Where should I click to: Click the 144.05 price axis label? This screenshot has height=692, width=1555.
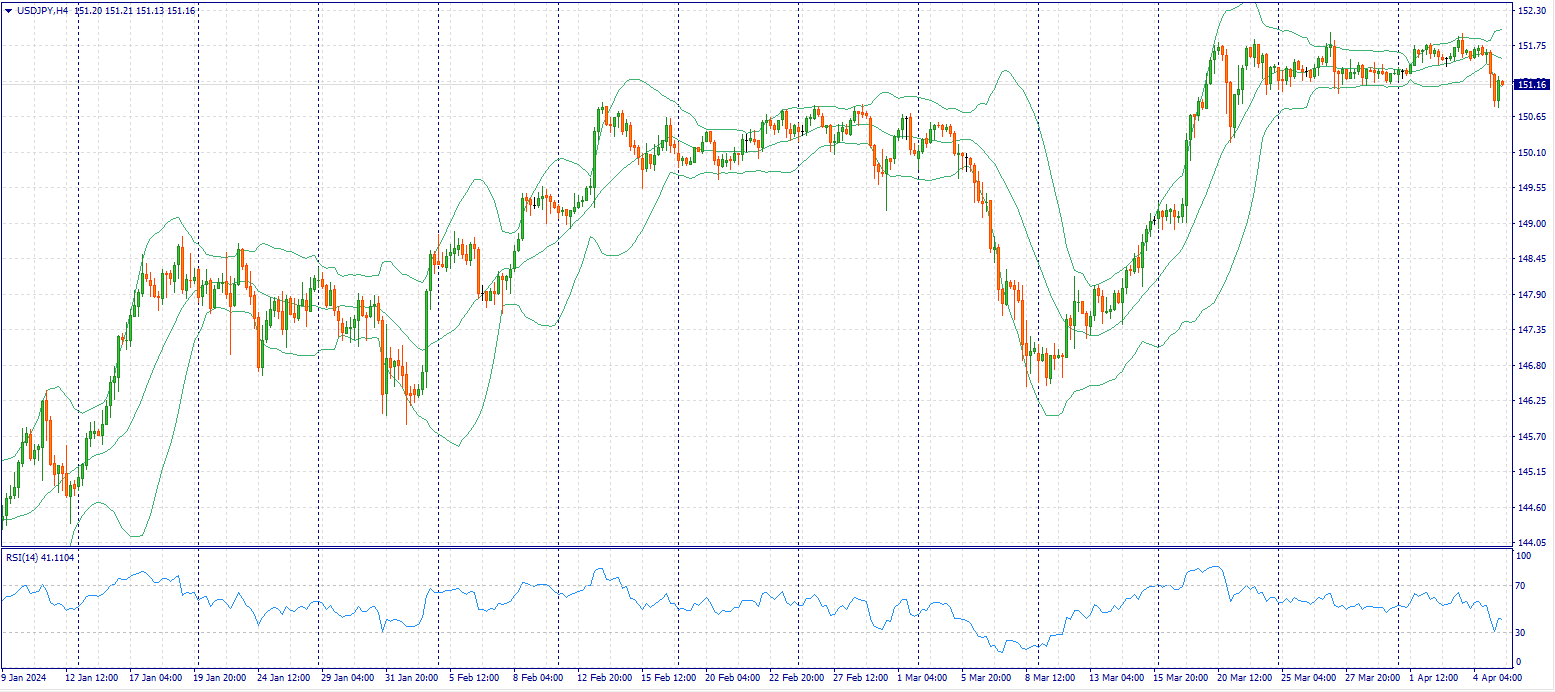click(x=1530, y=543)
